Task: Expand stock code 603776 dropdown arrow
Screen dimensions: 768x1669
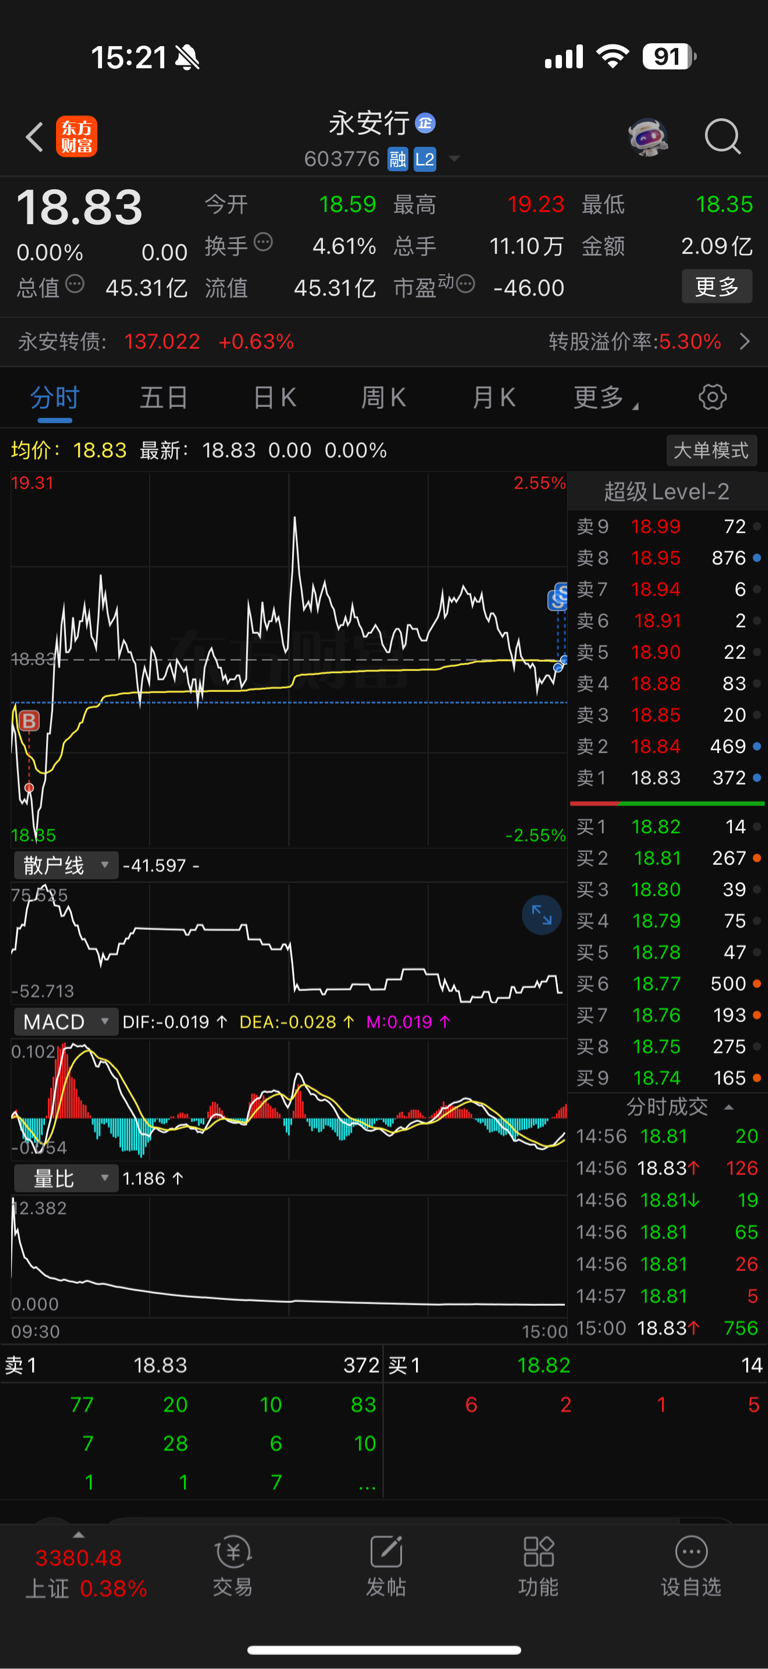Action: [455, 159]
